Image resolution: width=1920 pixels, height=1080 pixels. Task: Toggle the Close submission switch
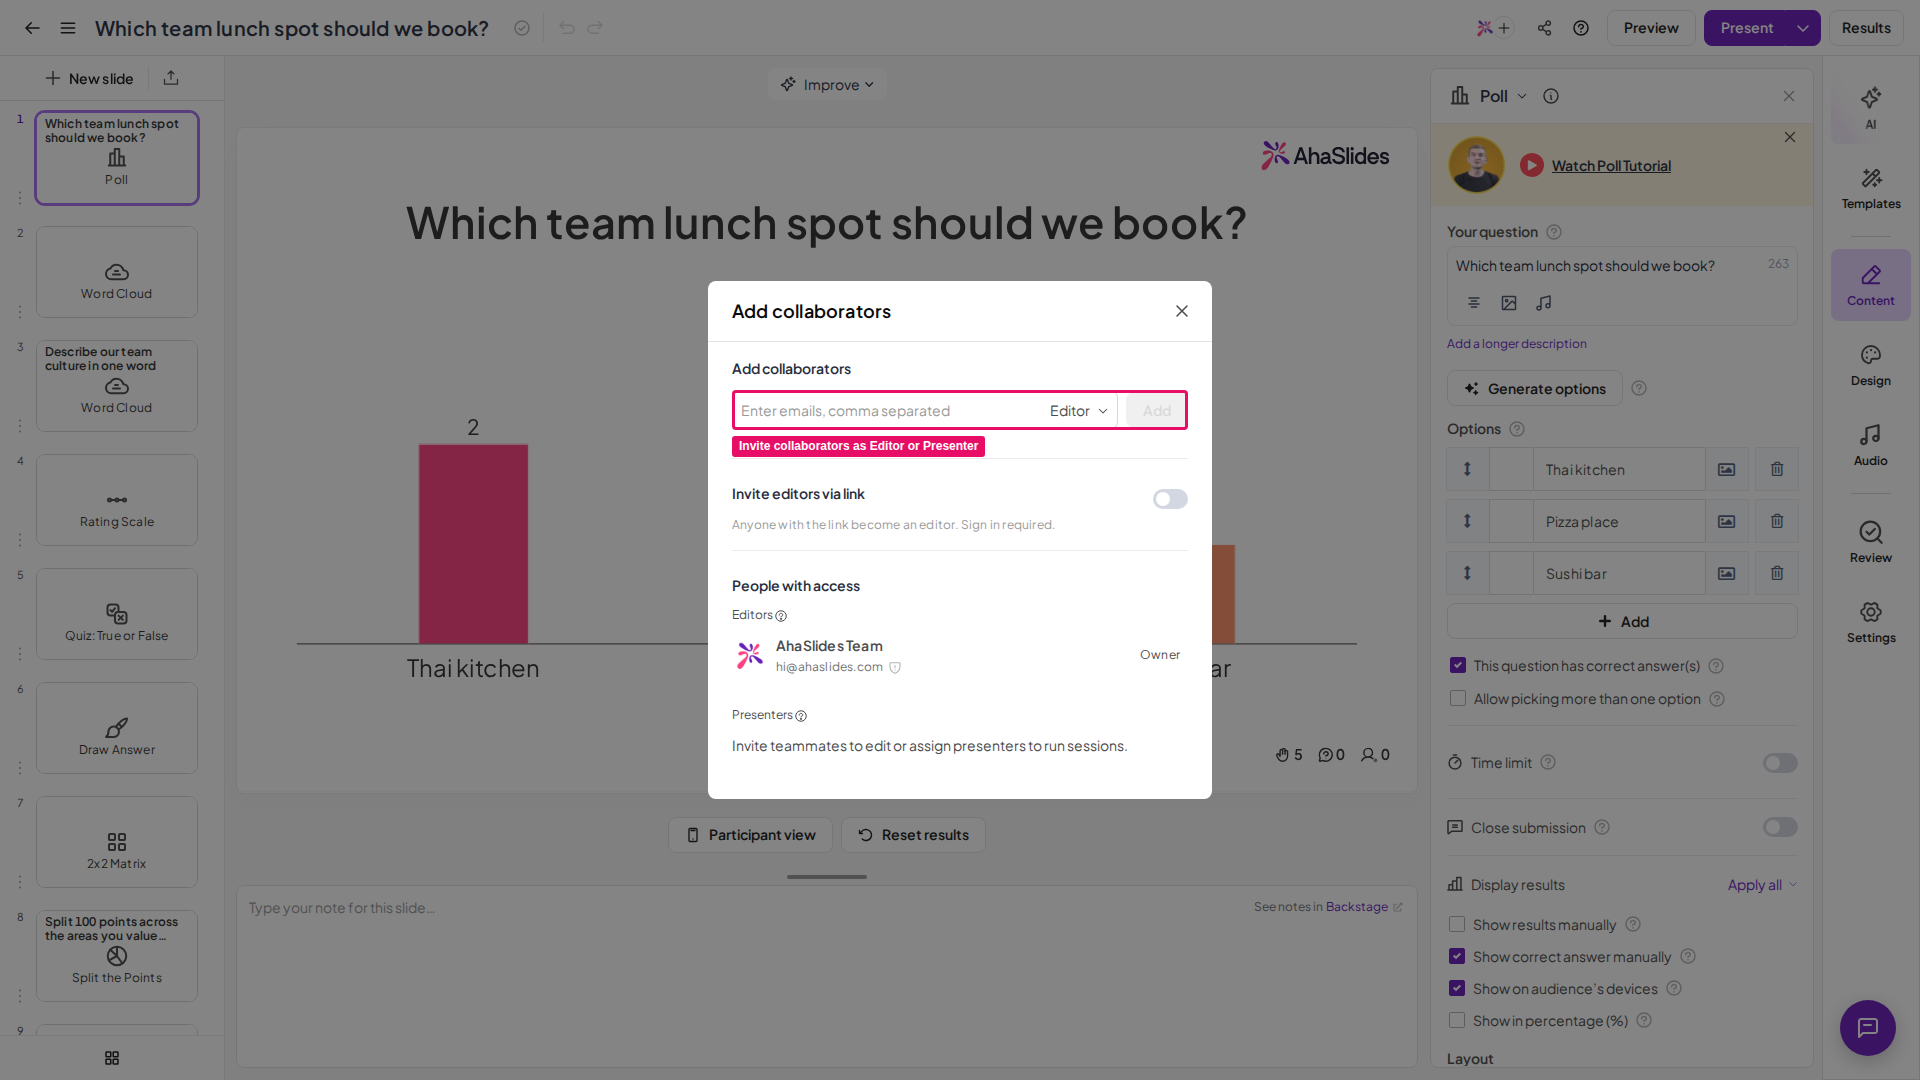pyautogui.click(x=1780, y=827)
